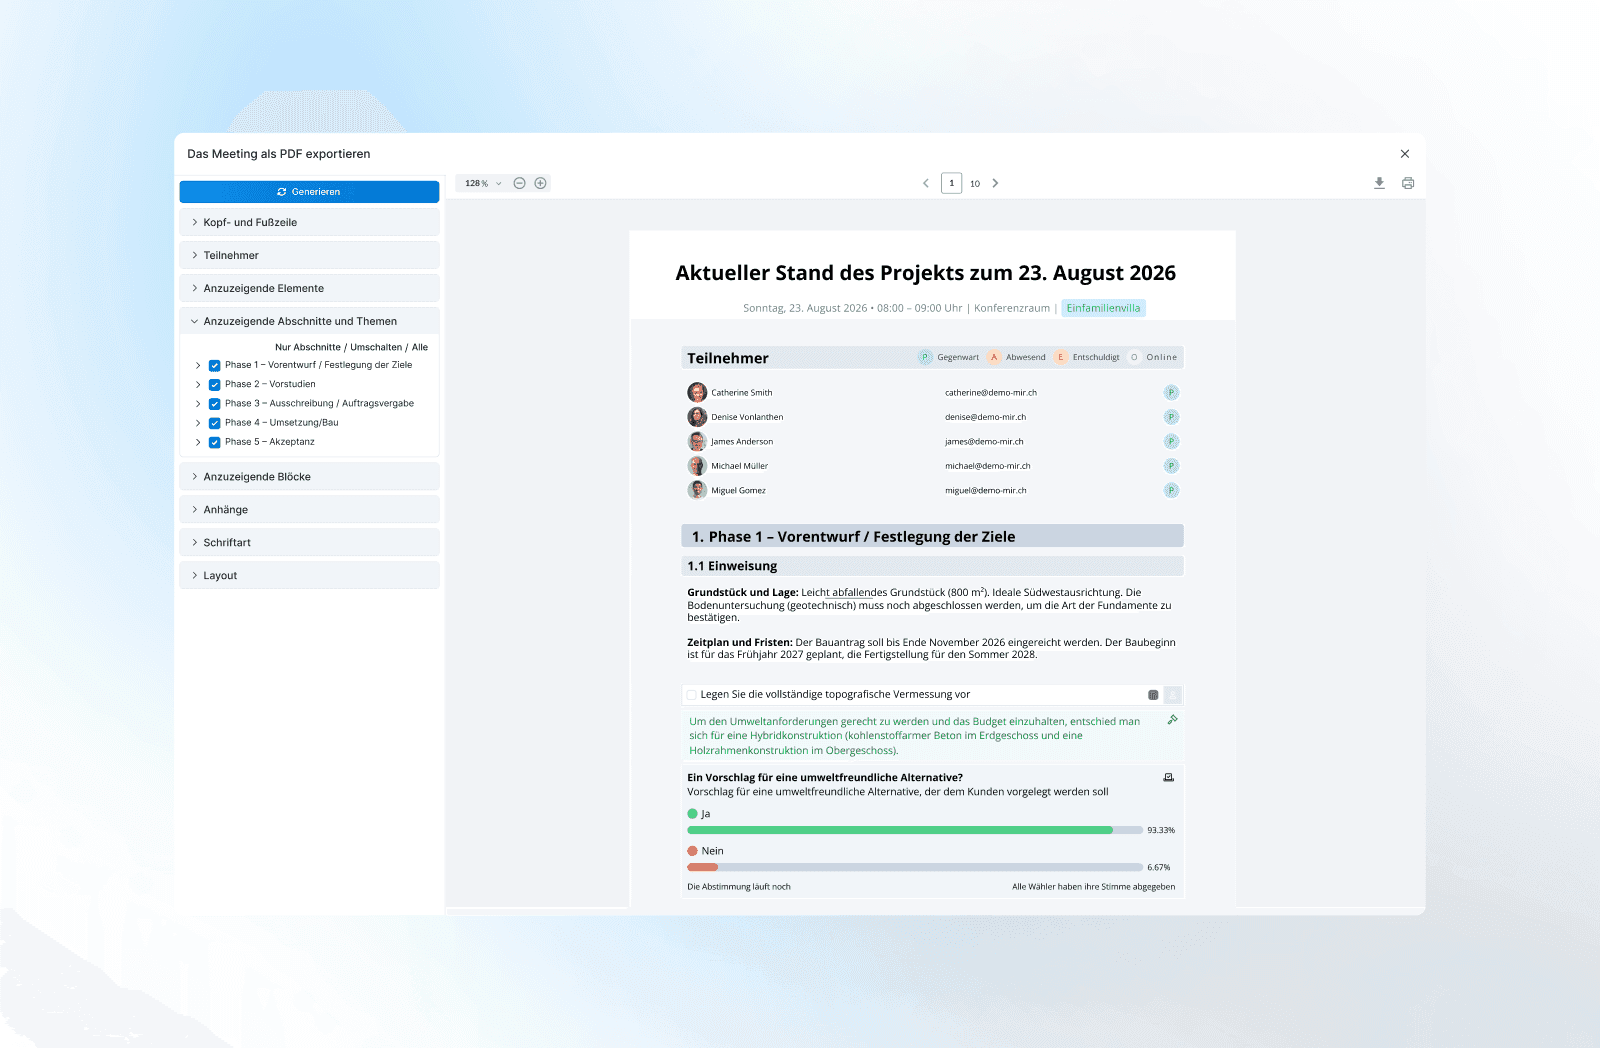Click the decision gavel icon
This screenshot has width=1600, height=1048.
click(x=1172, y=720)
